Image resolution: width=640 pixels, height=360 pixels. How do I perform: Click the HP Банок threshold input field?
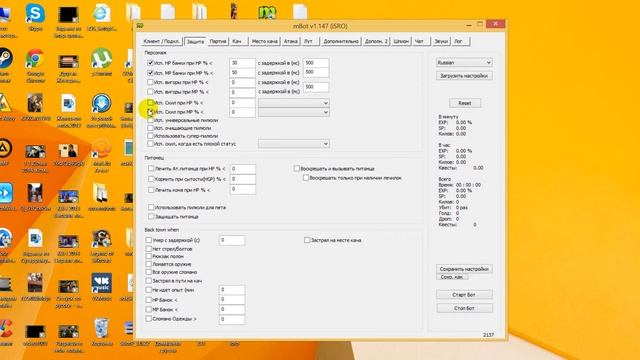click(x=232, y=300)
